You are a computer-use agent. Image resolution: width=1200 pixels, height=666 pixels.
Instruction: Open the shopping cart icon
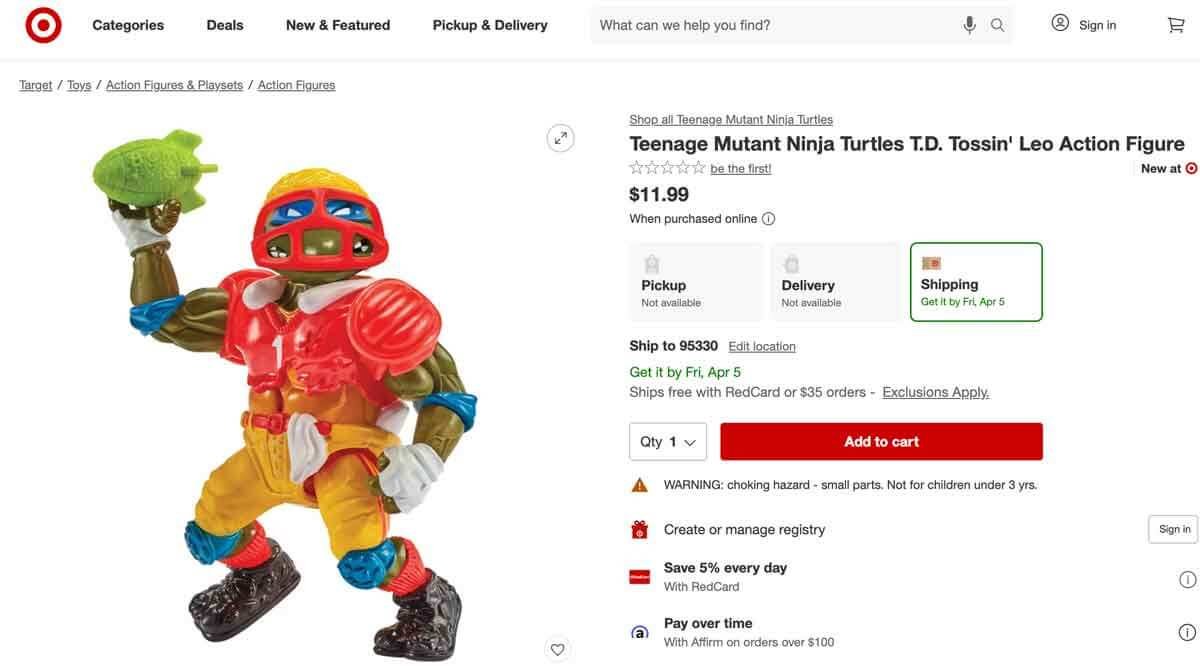pos(1176,25)
